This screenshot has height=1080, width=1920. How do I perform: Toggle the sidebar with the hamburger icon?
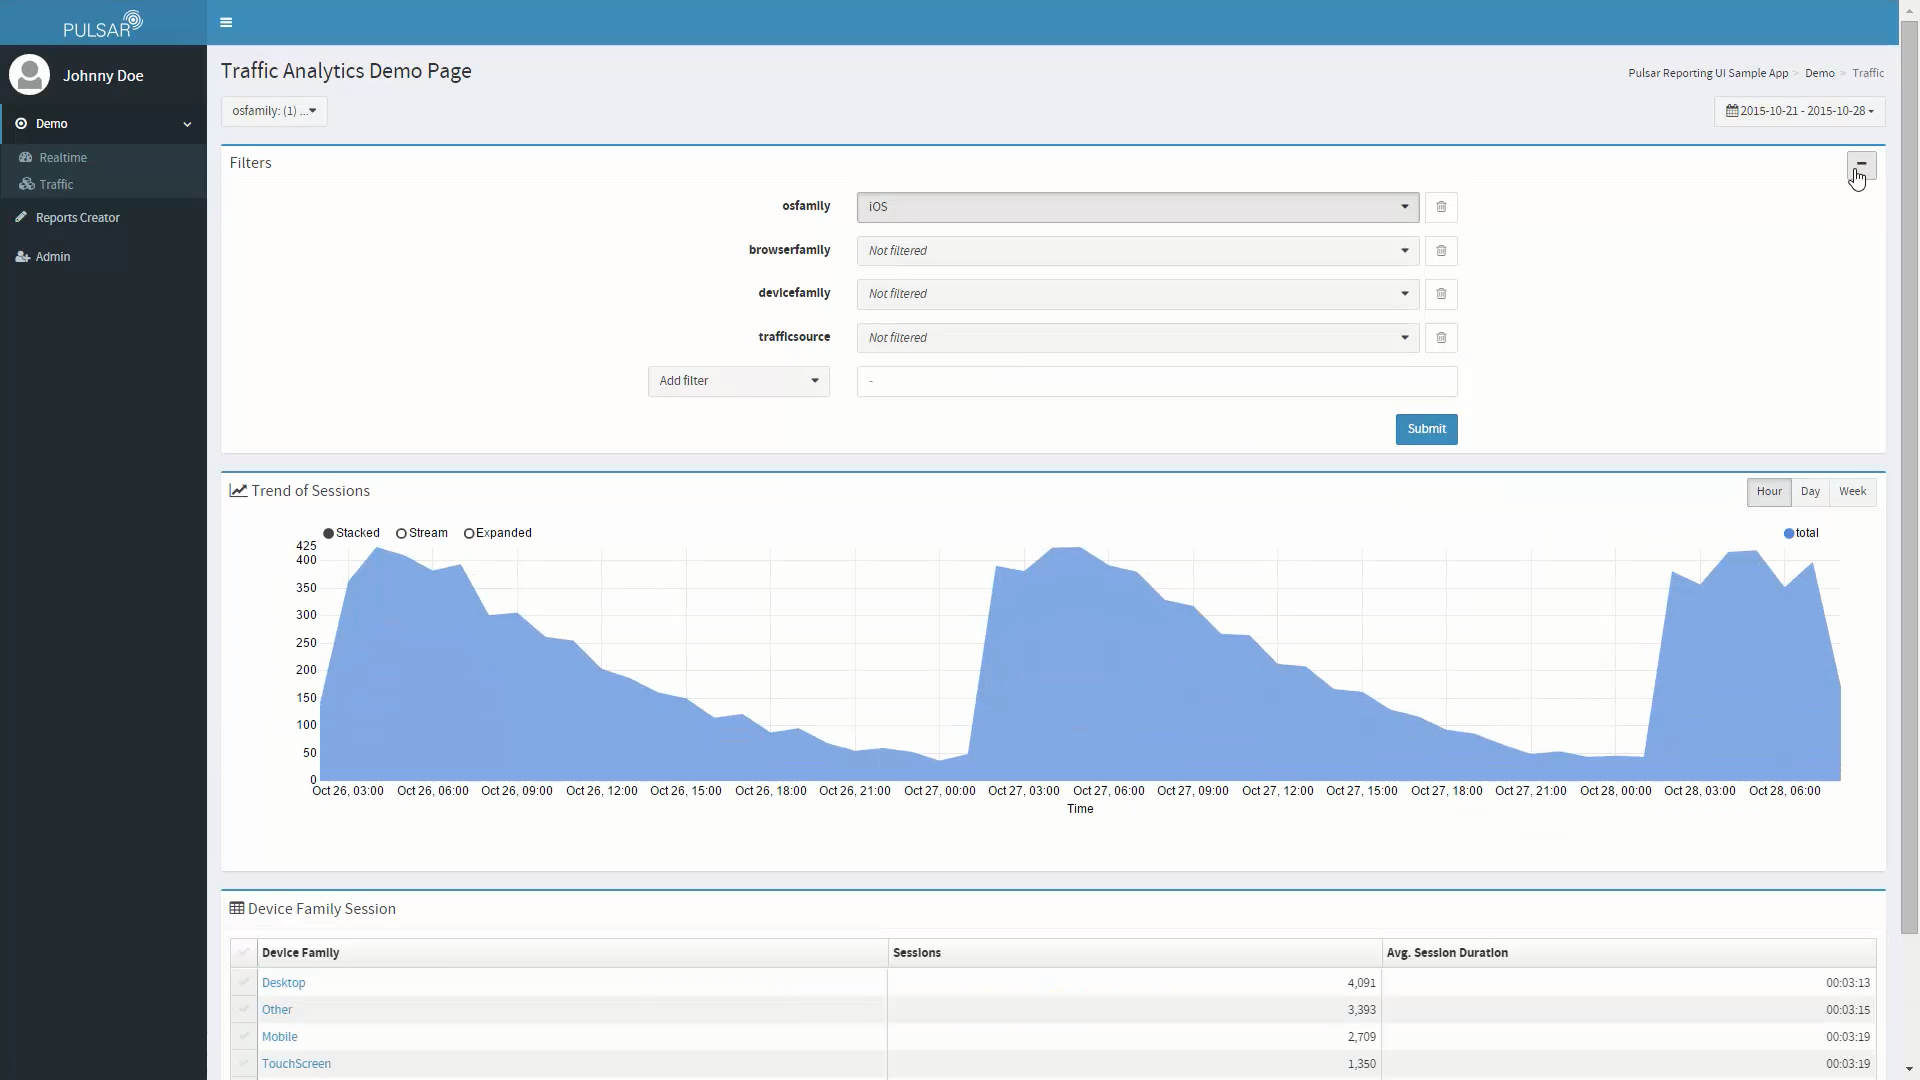point(226,22)
